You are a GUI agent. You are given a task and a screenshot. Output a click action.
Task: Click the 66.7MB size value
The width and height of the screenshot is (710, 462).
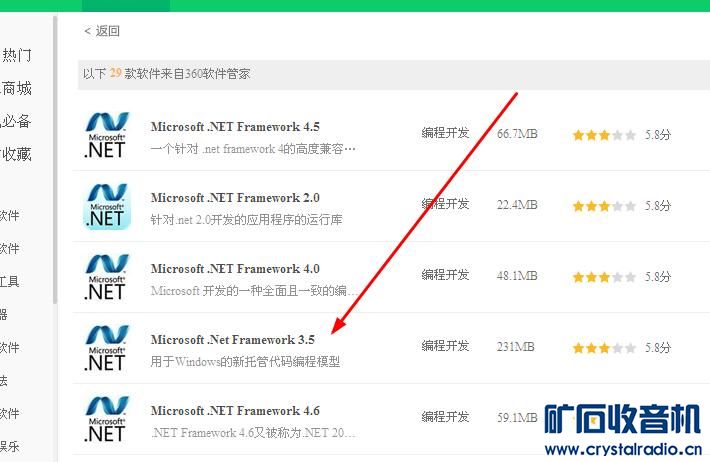point(517,134)
